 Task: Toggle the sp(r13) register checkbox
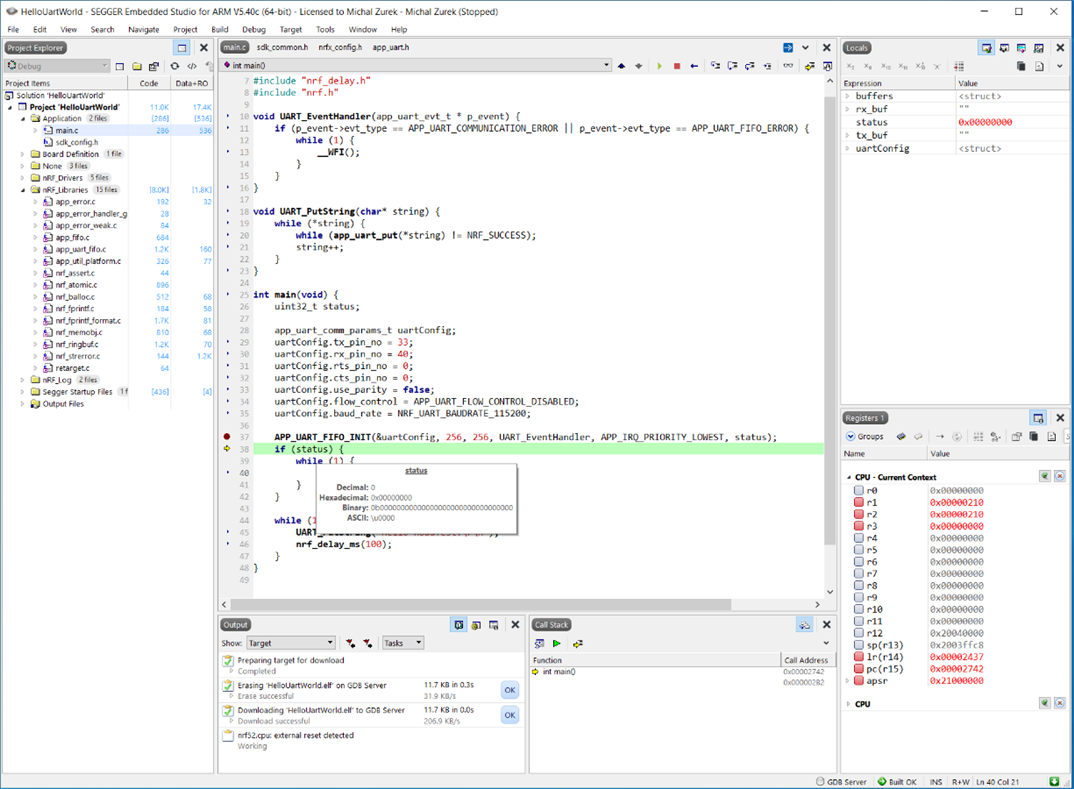[858, 645]
